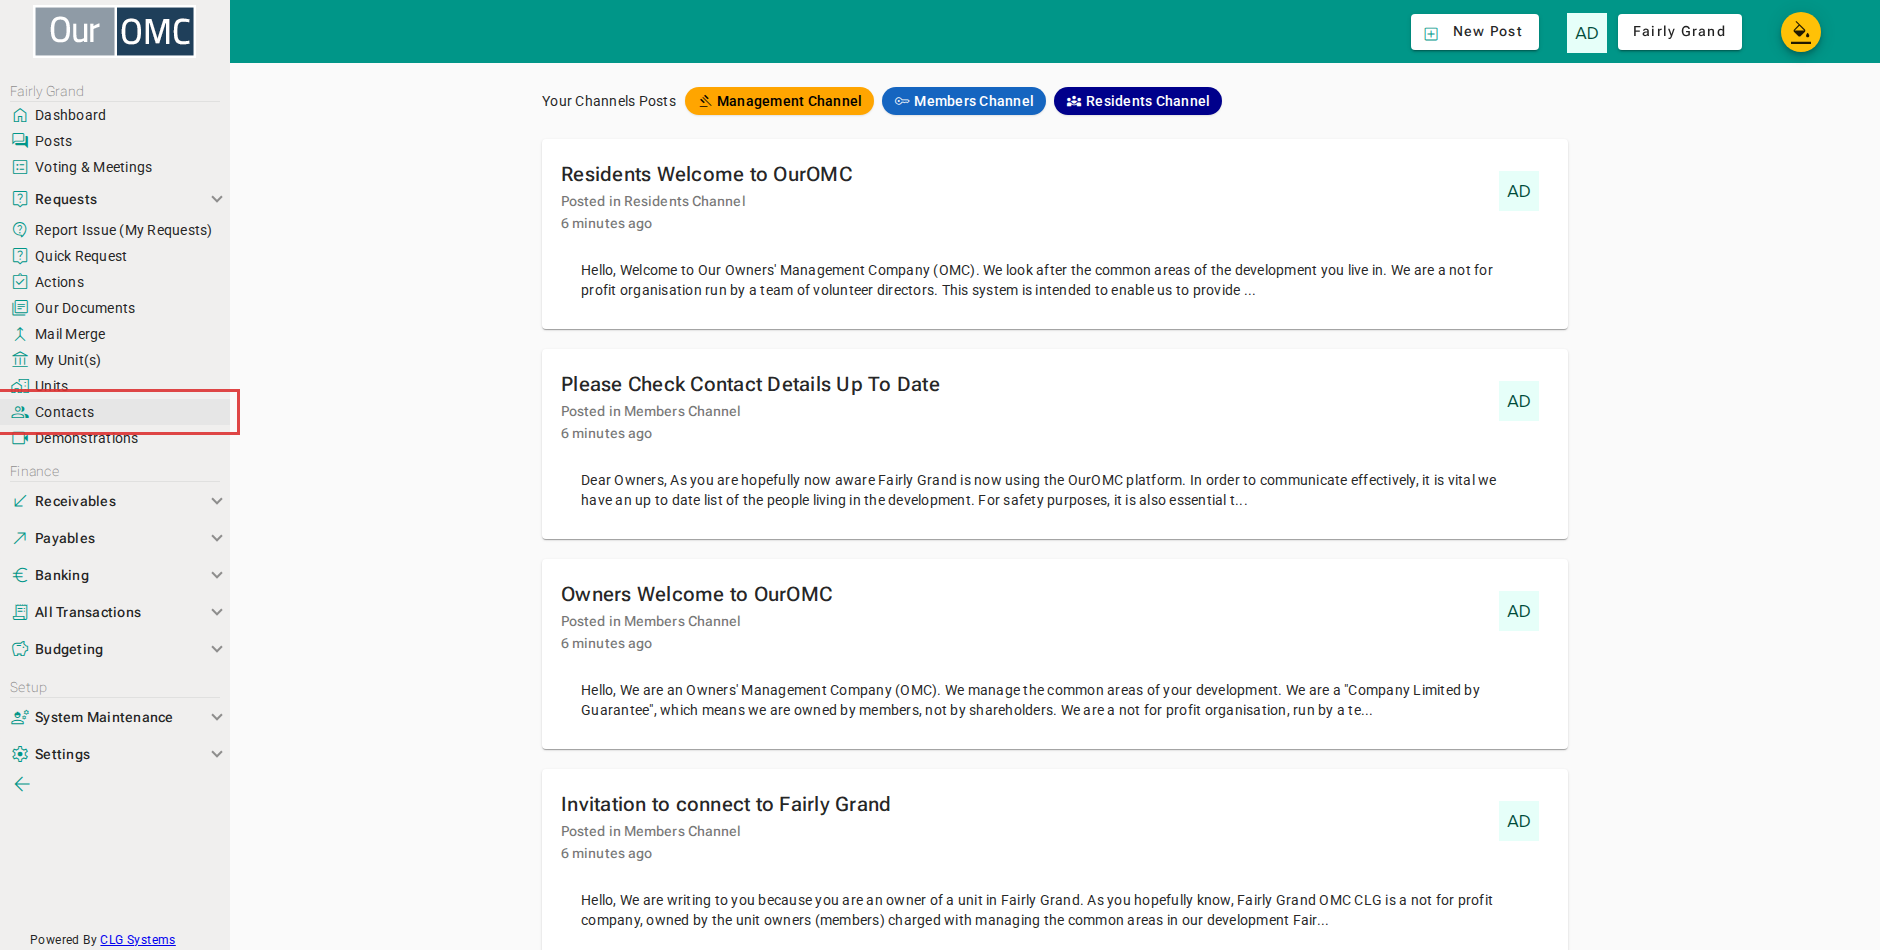Select the My Unit(s) building icon
This screenshot has width=1880, height=950.
pos(20,360)
